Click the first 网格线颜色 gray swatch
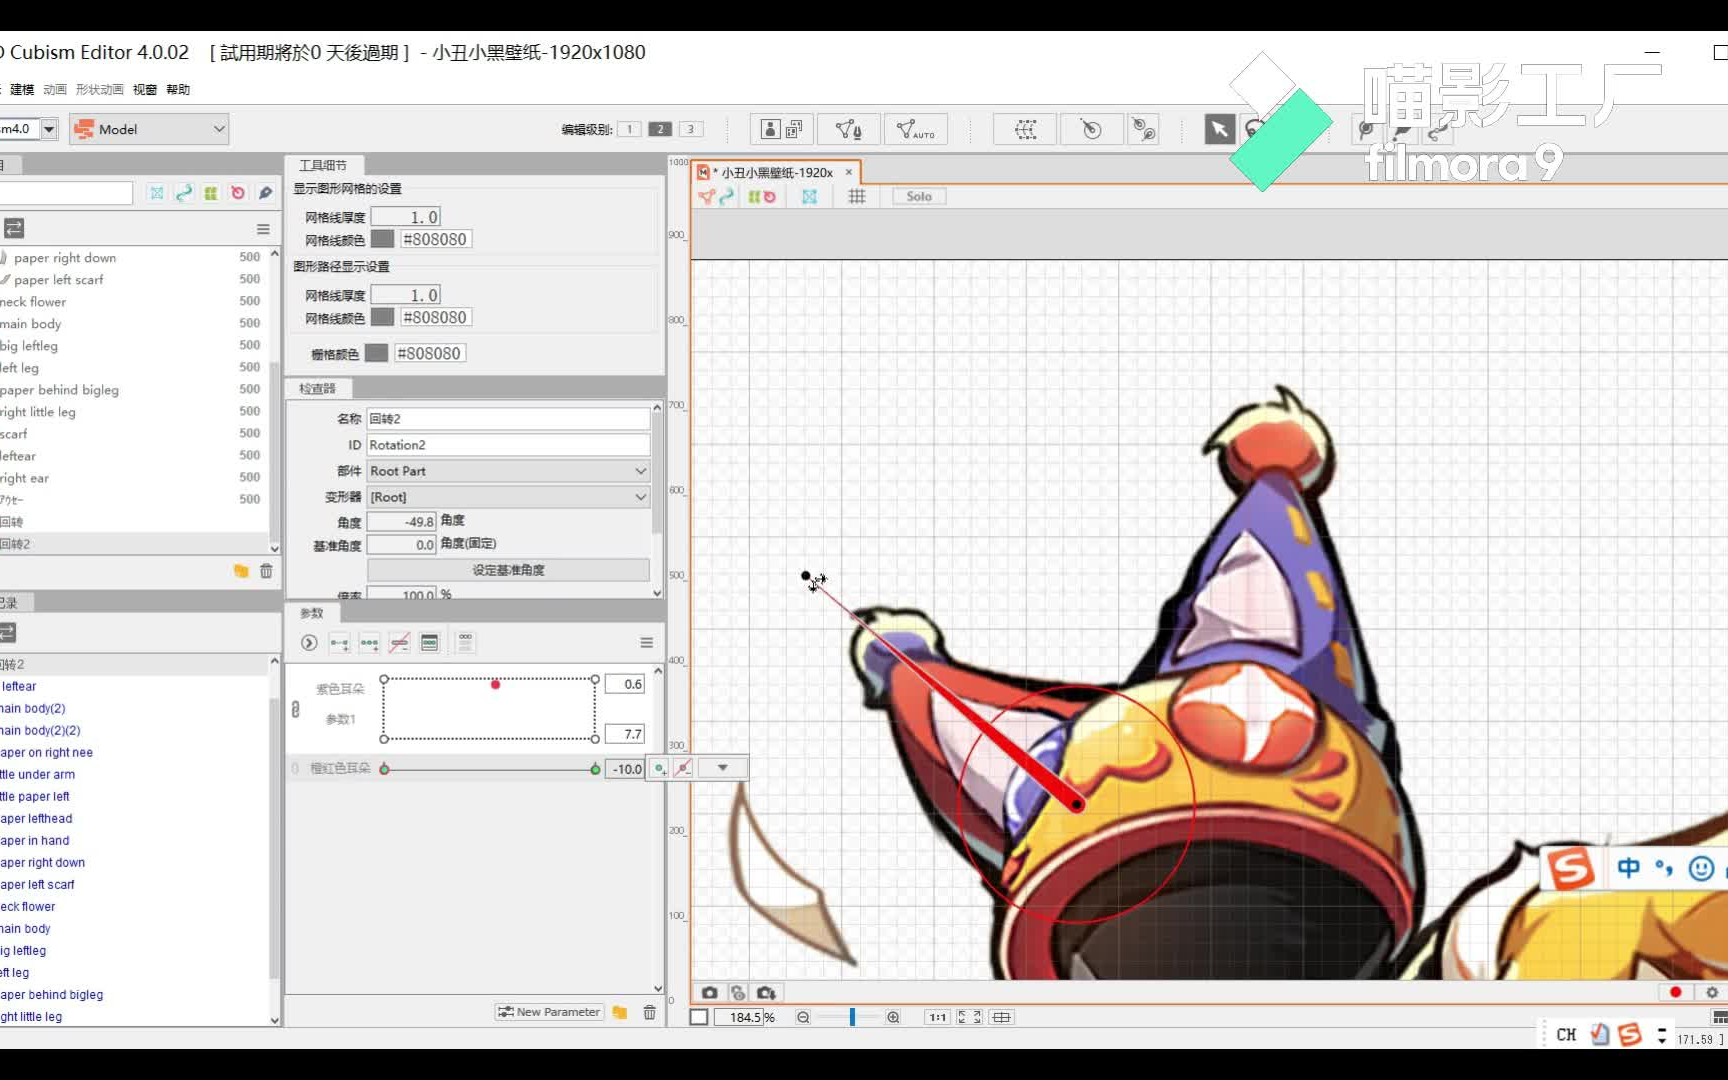The width and height of the screenshot is (1728, 1080). [382, 239]
